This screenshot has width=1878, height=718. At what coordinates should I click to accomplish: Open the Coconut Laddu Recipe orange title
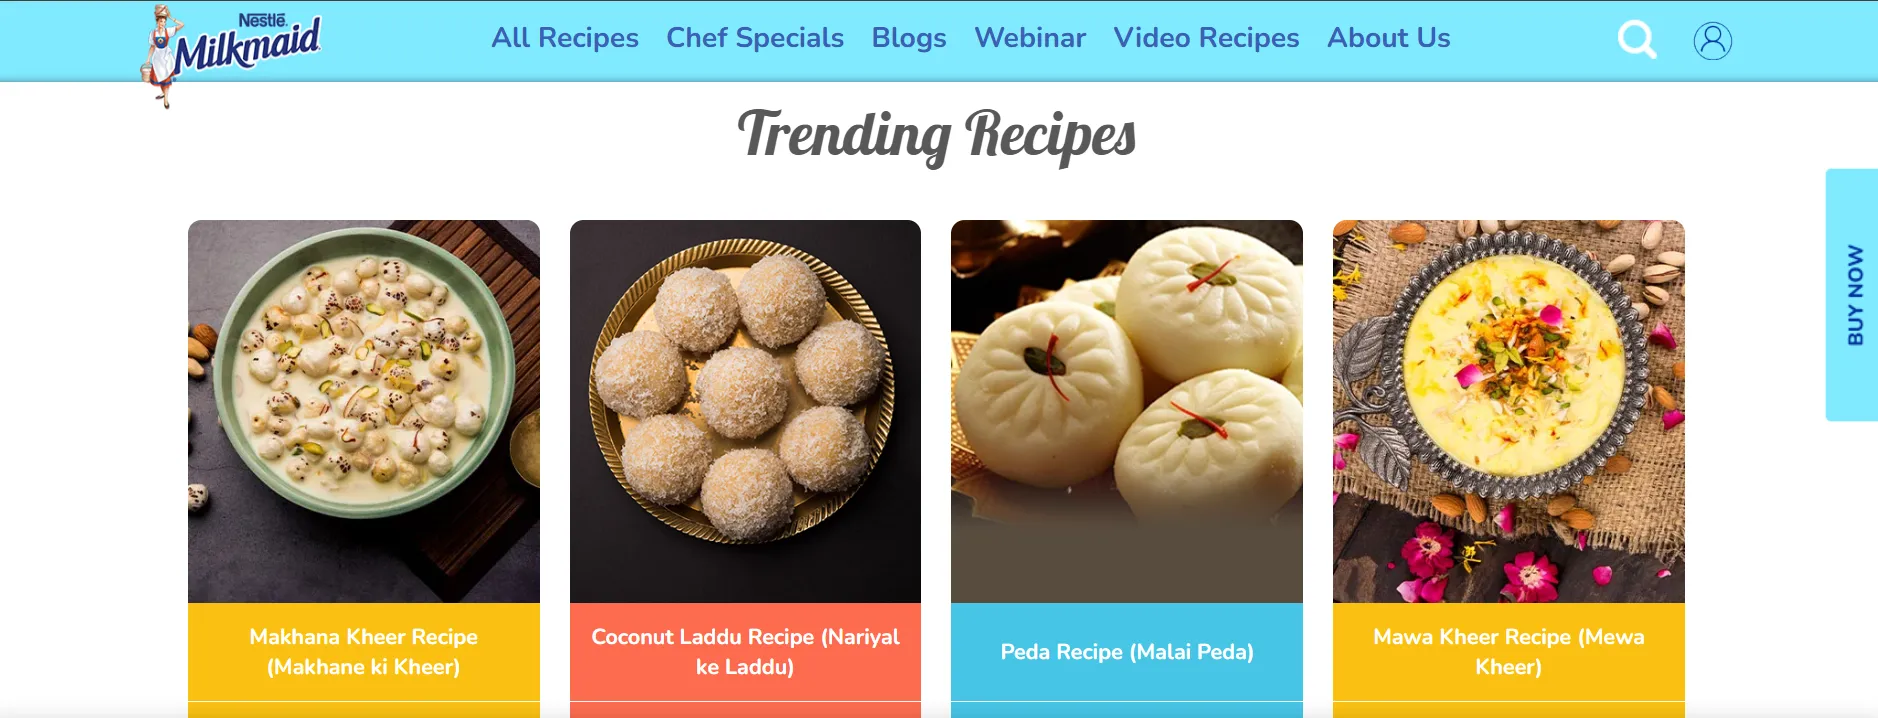(x=745, y=651)
